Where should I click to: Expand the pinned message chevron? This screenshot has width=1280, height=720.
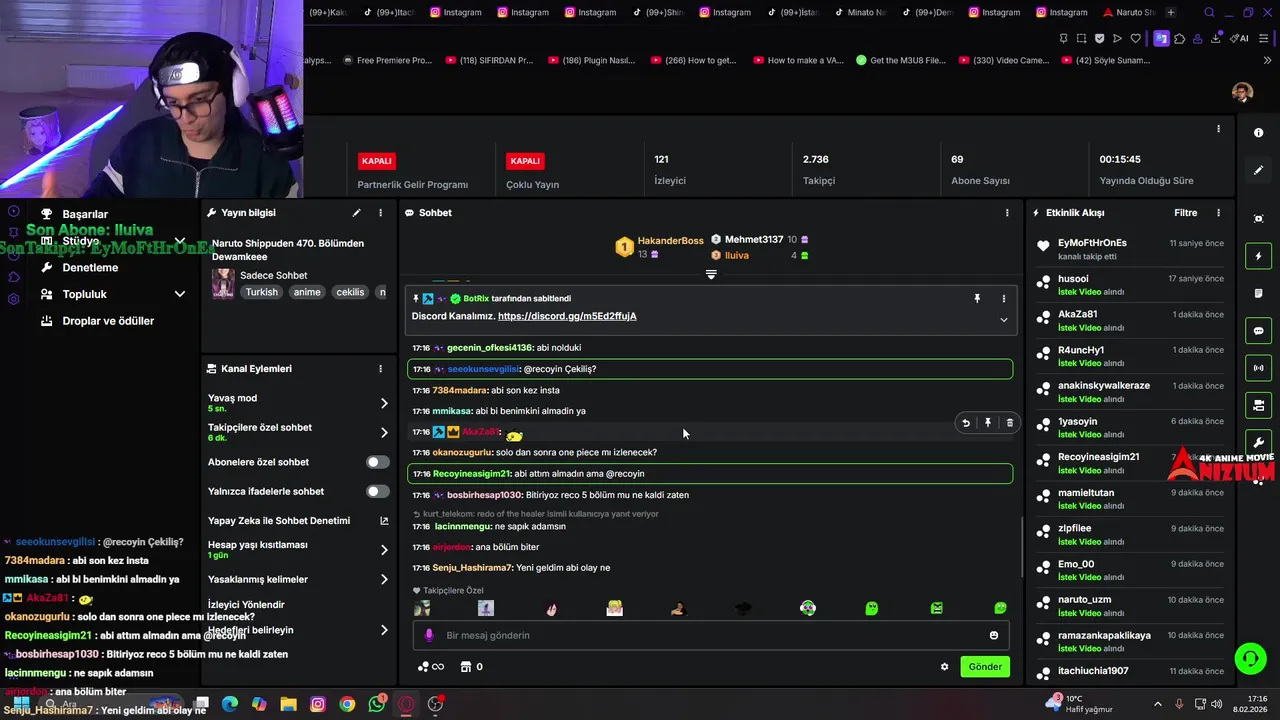[x=1004, y=320]
